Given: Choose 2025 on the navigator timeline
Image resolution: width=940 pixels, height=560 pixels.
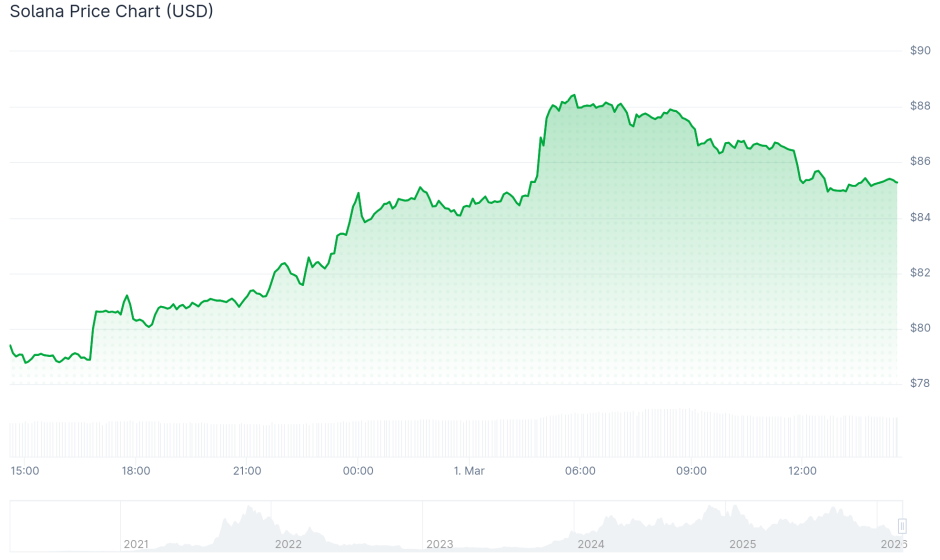Looking at the screenshot, I should coord(742,544).
